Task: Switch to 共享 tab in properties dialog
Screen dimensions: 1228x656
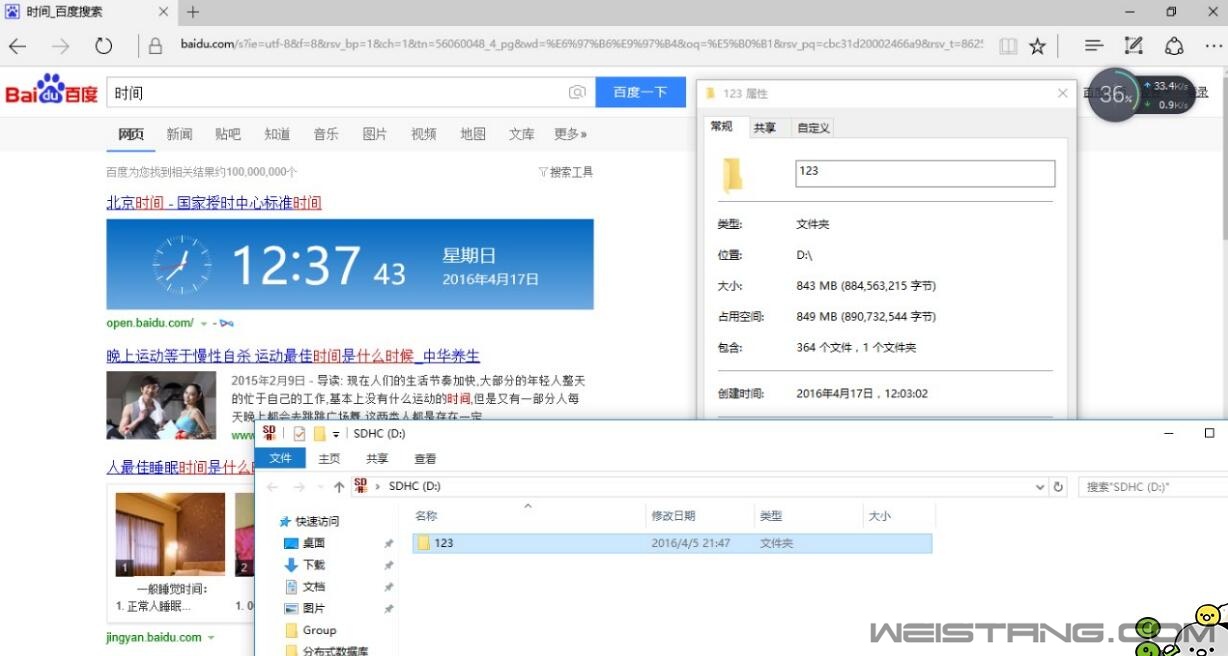Action: tap(765, 128)
